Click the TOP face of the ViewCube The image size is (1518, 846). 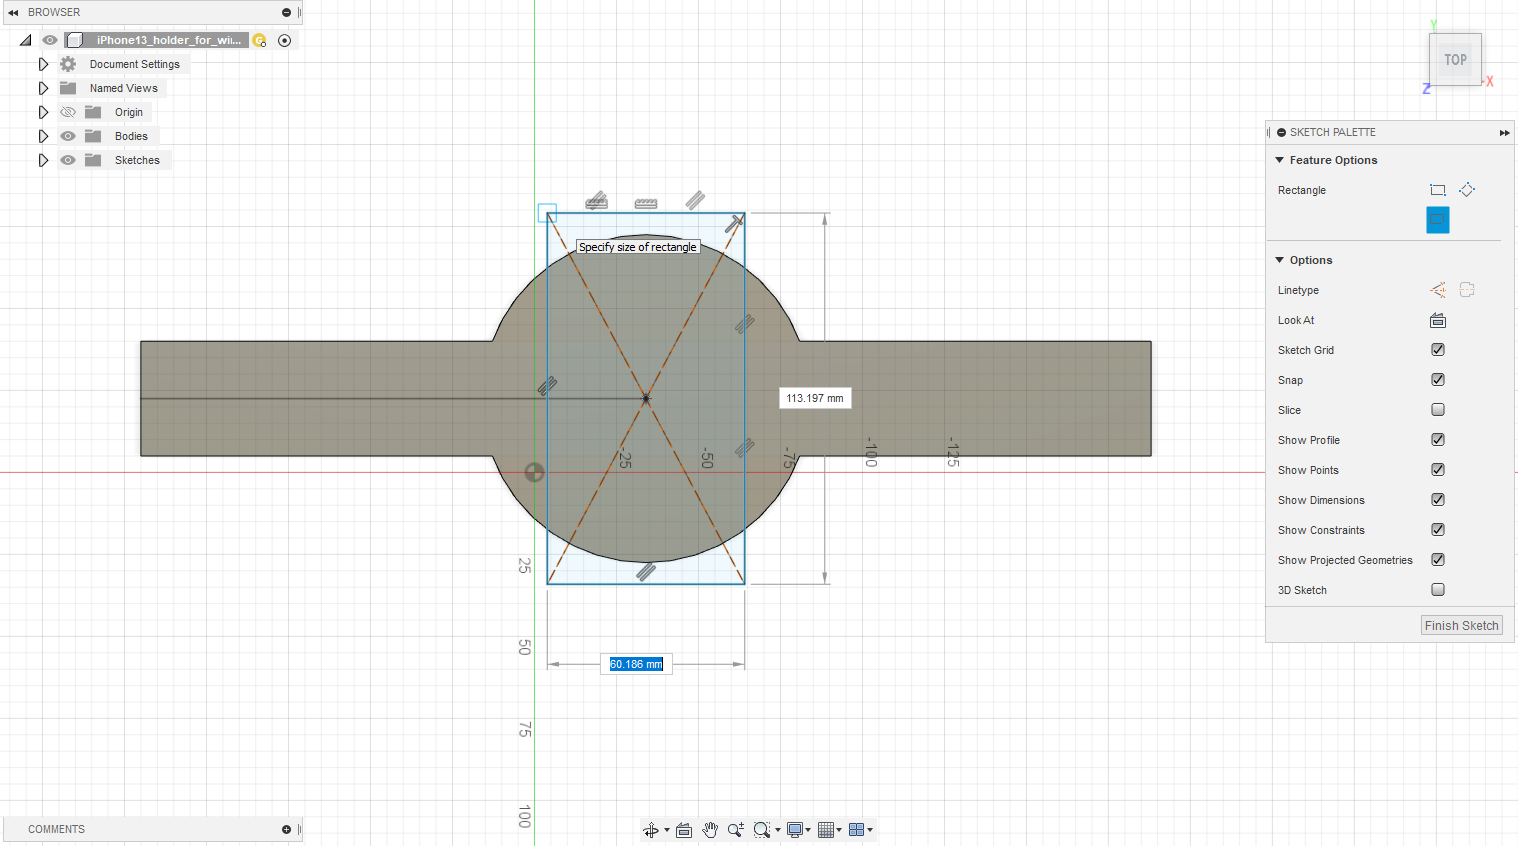[1455, 60]
